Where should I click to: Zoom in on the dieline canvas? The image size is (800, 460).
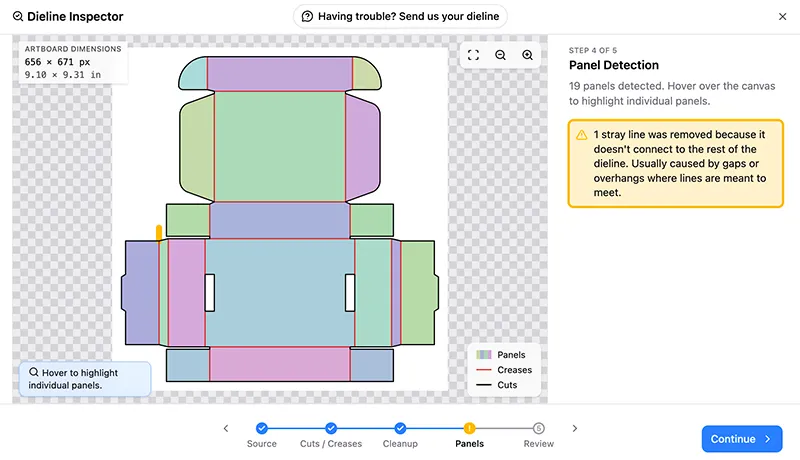(x=528, y=55)
